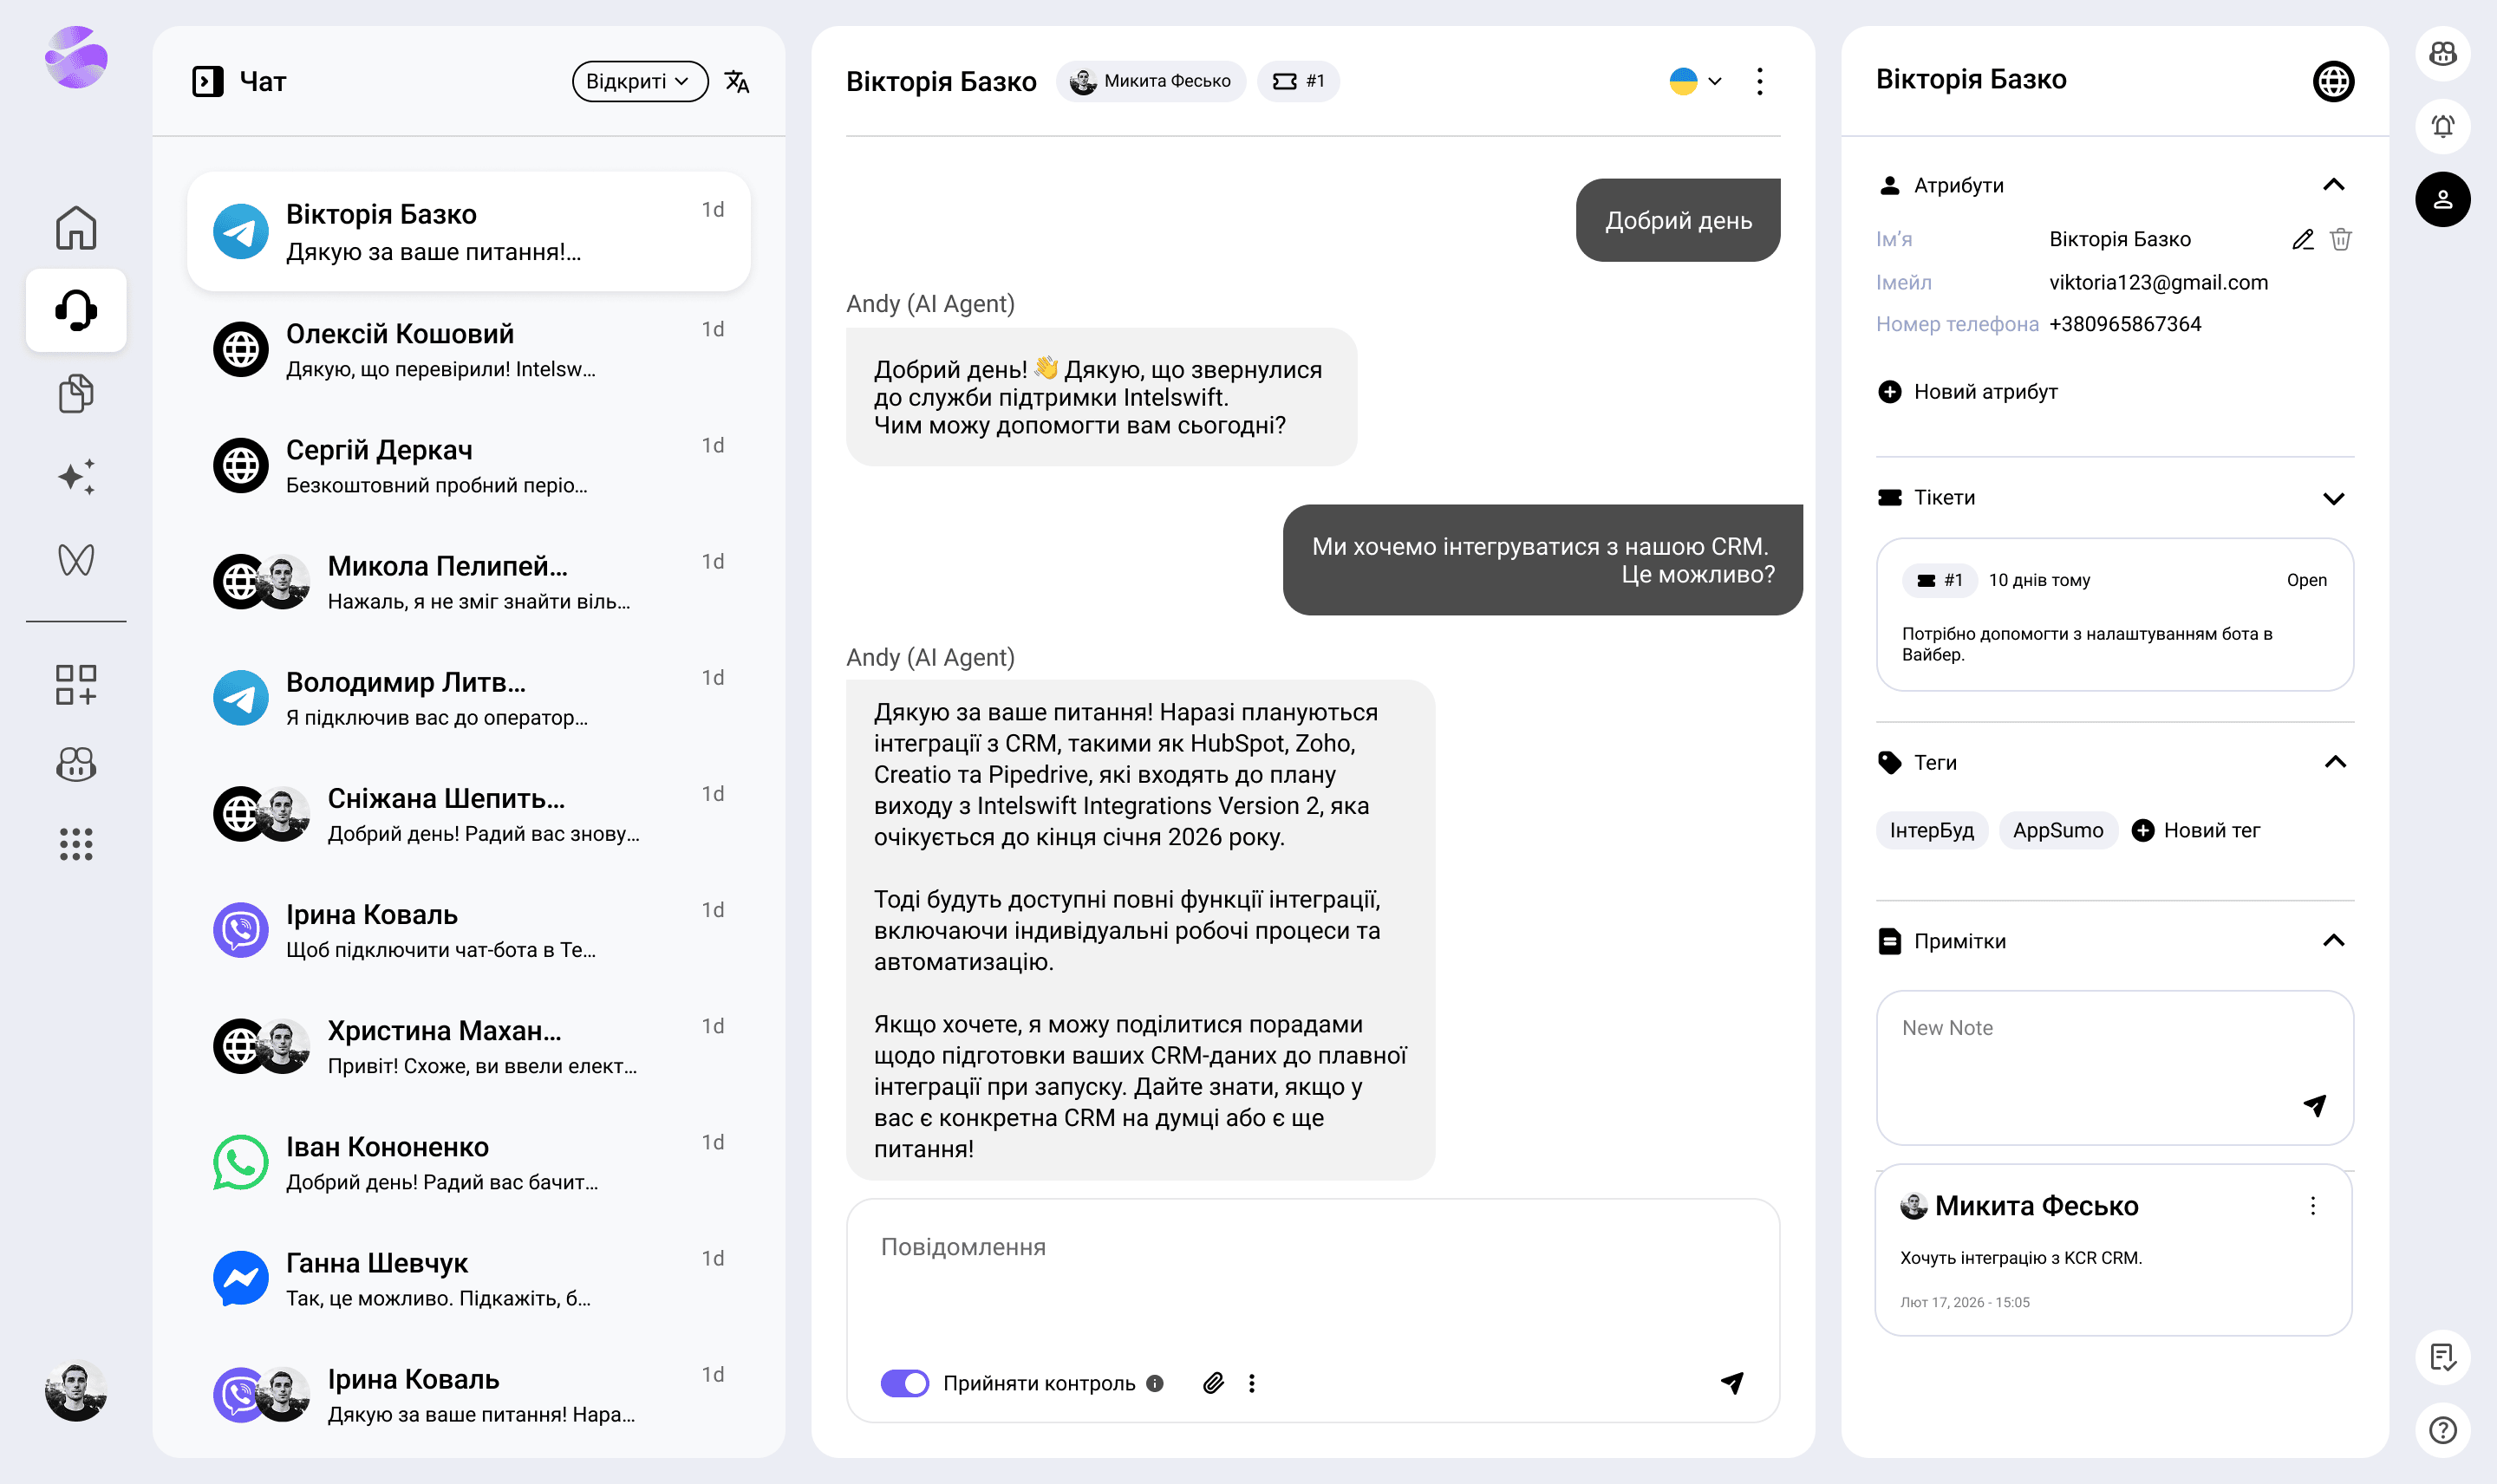Open the help question mark icon
The height and width of the screenshot is (1484, 2497).
pyautogui.click(x=2442, y=1430)
